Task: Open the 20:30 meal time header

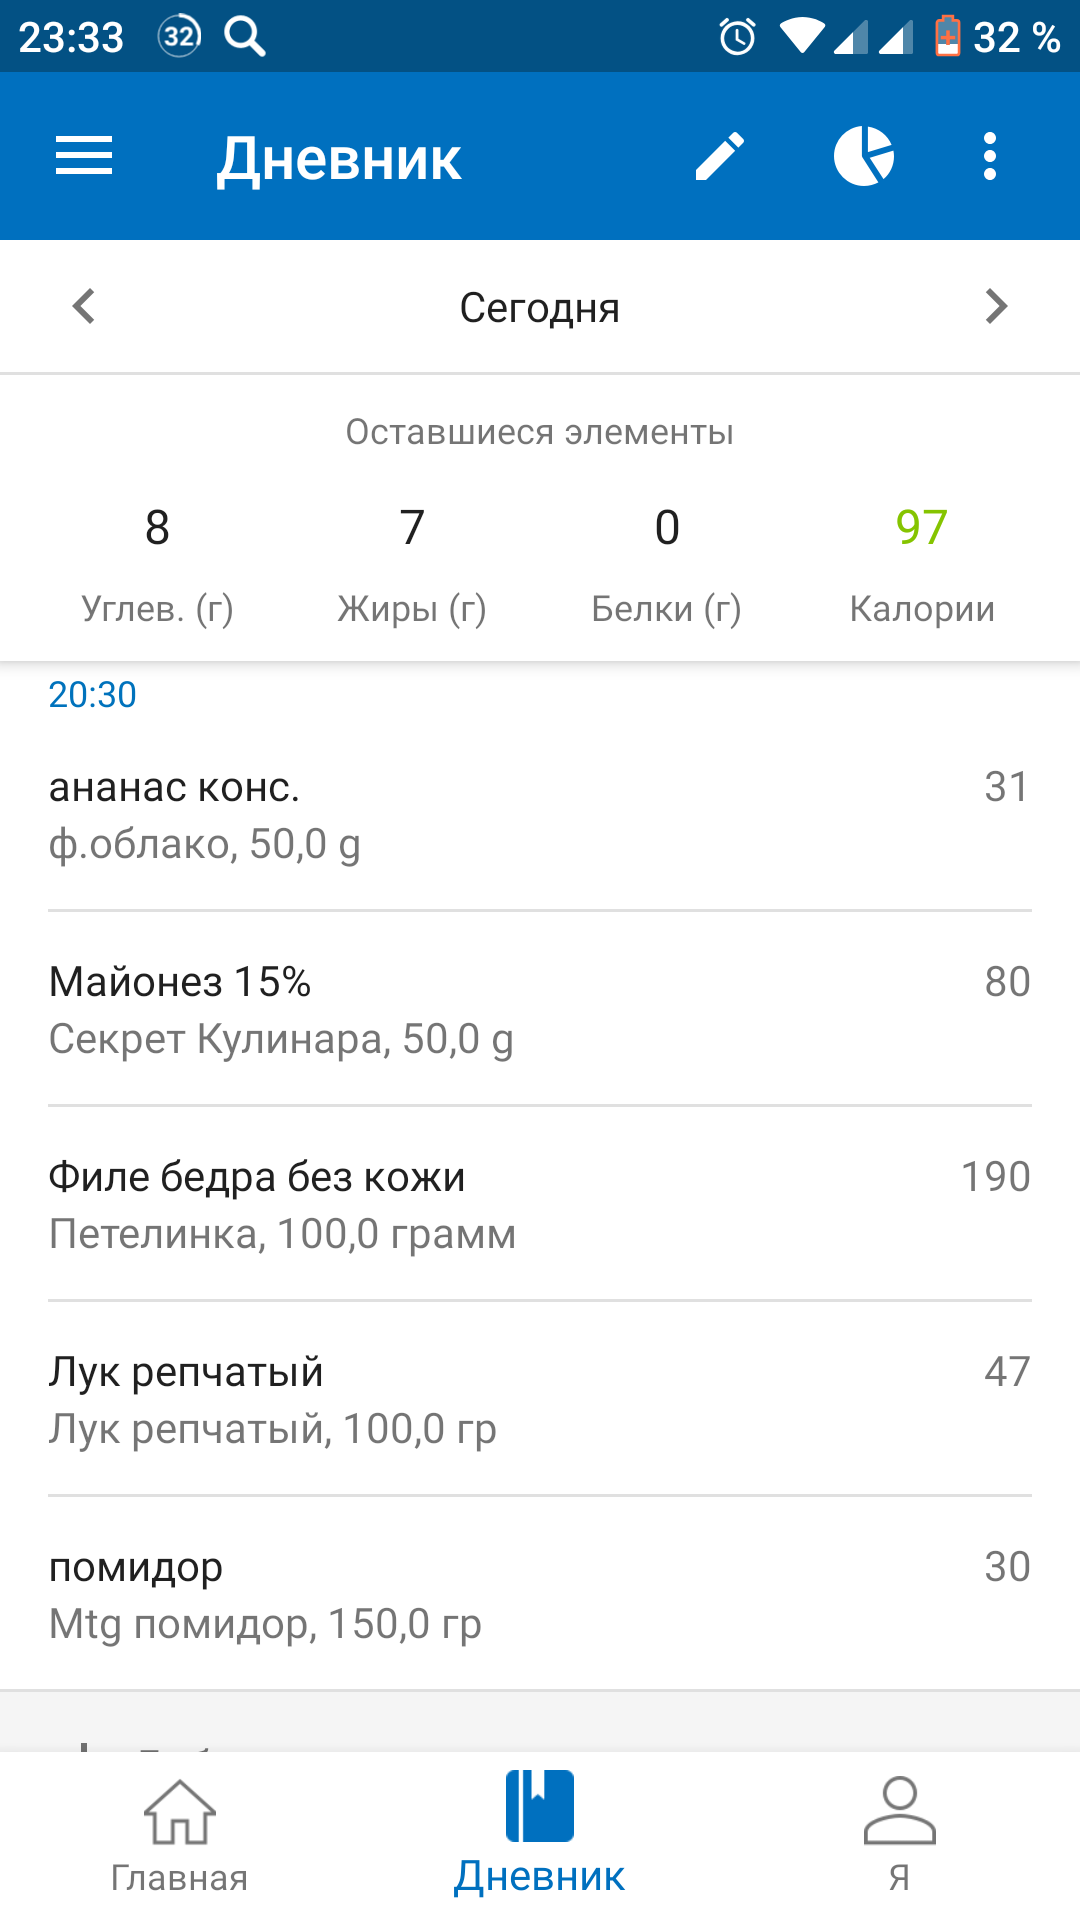Action: coord(93,695)
